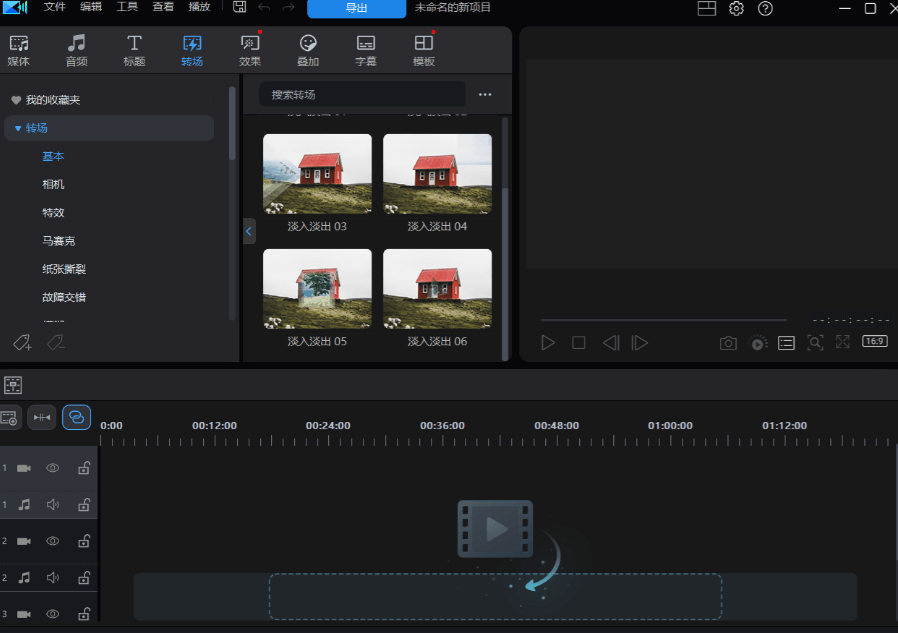
Task: Collapse the transitions panel with the left chevron
Action: [x=248, y=231]
